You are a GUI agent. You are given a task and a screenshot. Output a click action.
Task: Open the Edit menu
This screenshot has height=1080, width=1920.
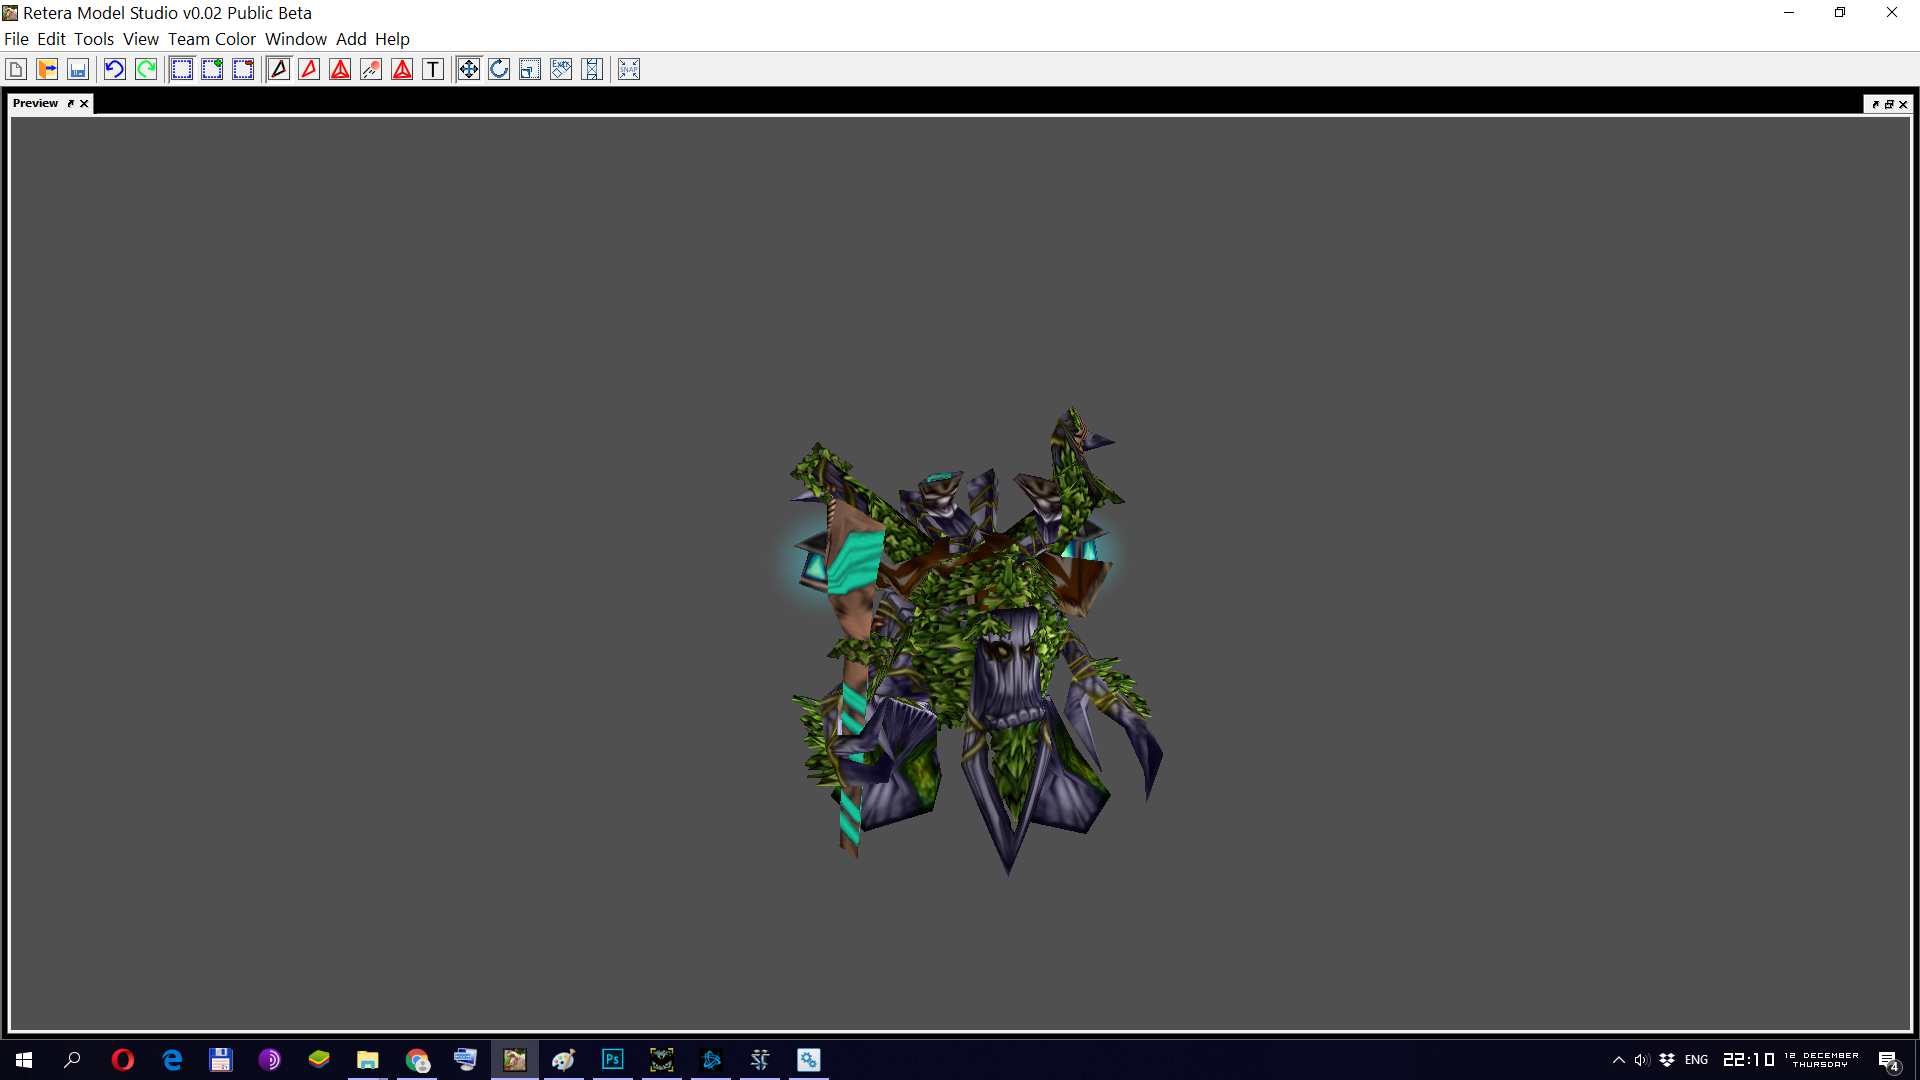tap(51, 39)
